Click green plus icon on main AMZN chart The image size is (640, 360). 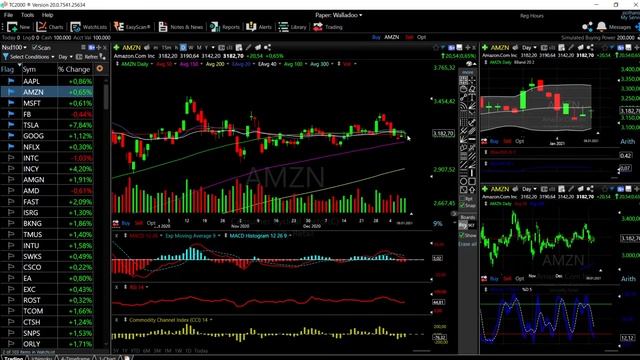pyautogui.click(x=116, y=48)
